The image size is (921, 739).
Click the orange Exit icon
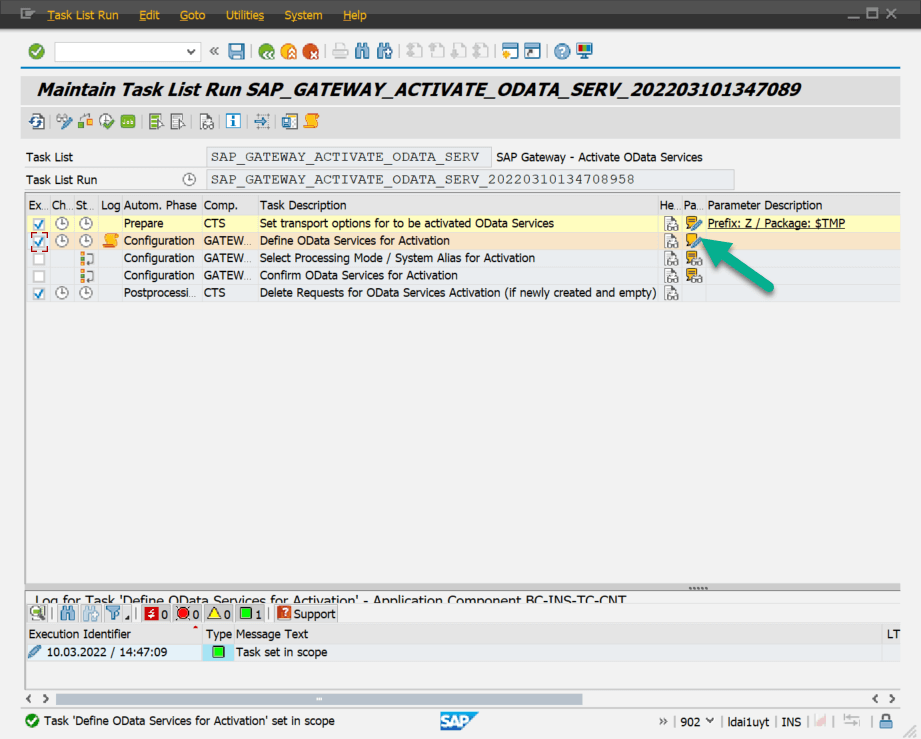coord(288,52)
